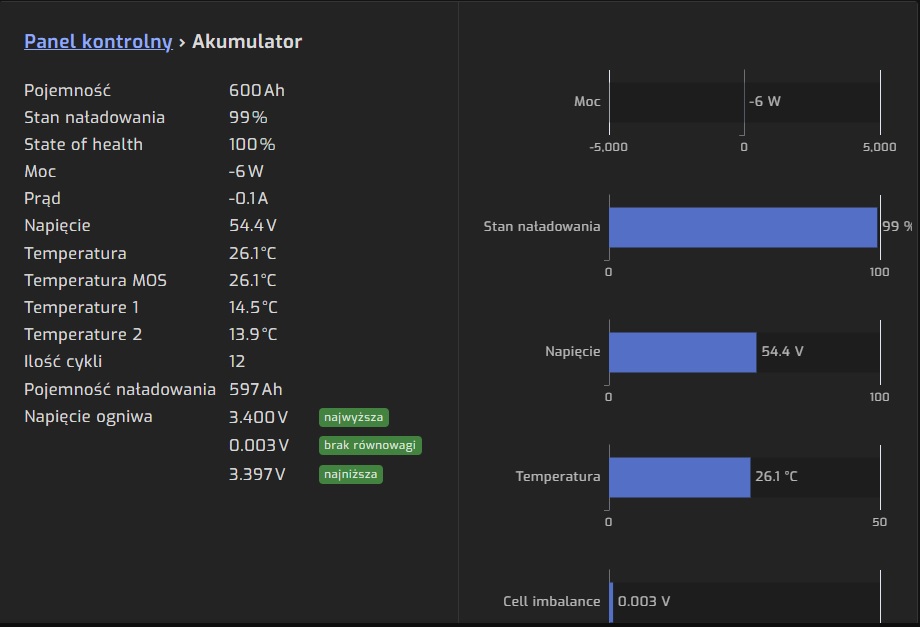
Task: Click the green najniższa badge
Action: click(351, 474)
